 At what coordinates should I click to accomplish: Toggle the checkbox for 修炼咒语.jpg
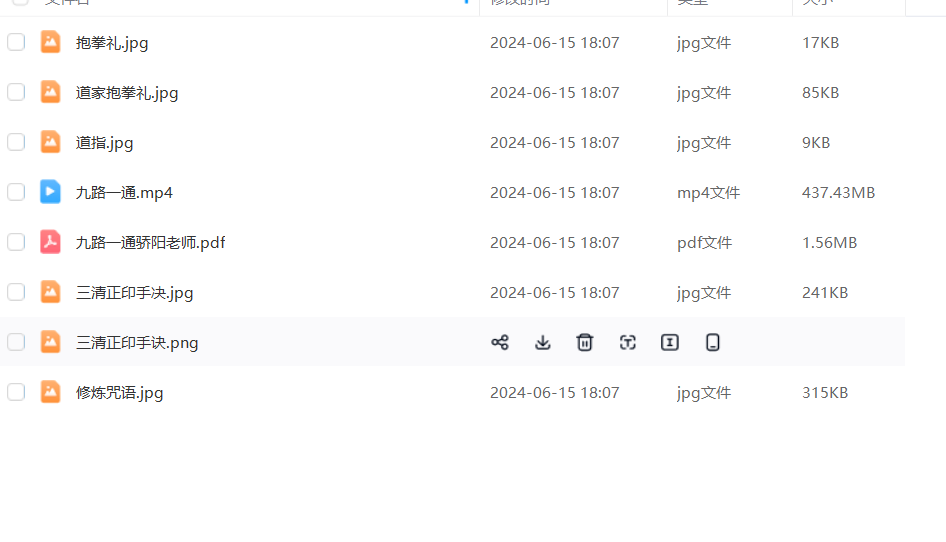point(16,392)
